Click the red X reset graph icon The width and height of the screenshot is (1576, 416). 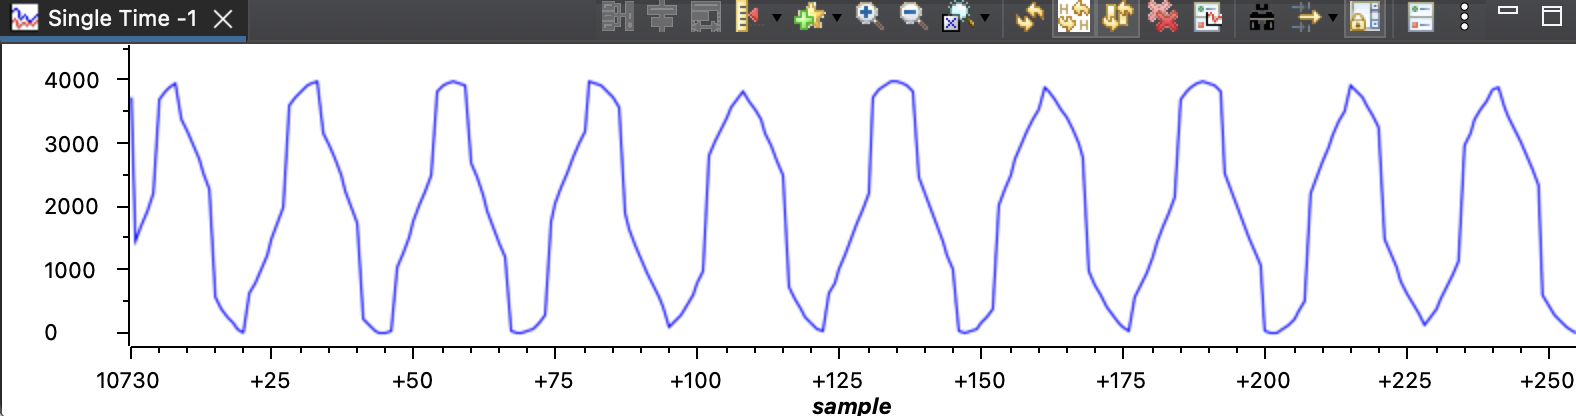1162,17
